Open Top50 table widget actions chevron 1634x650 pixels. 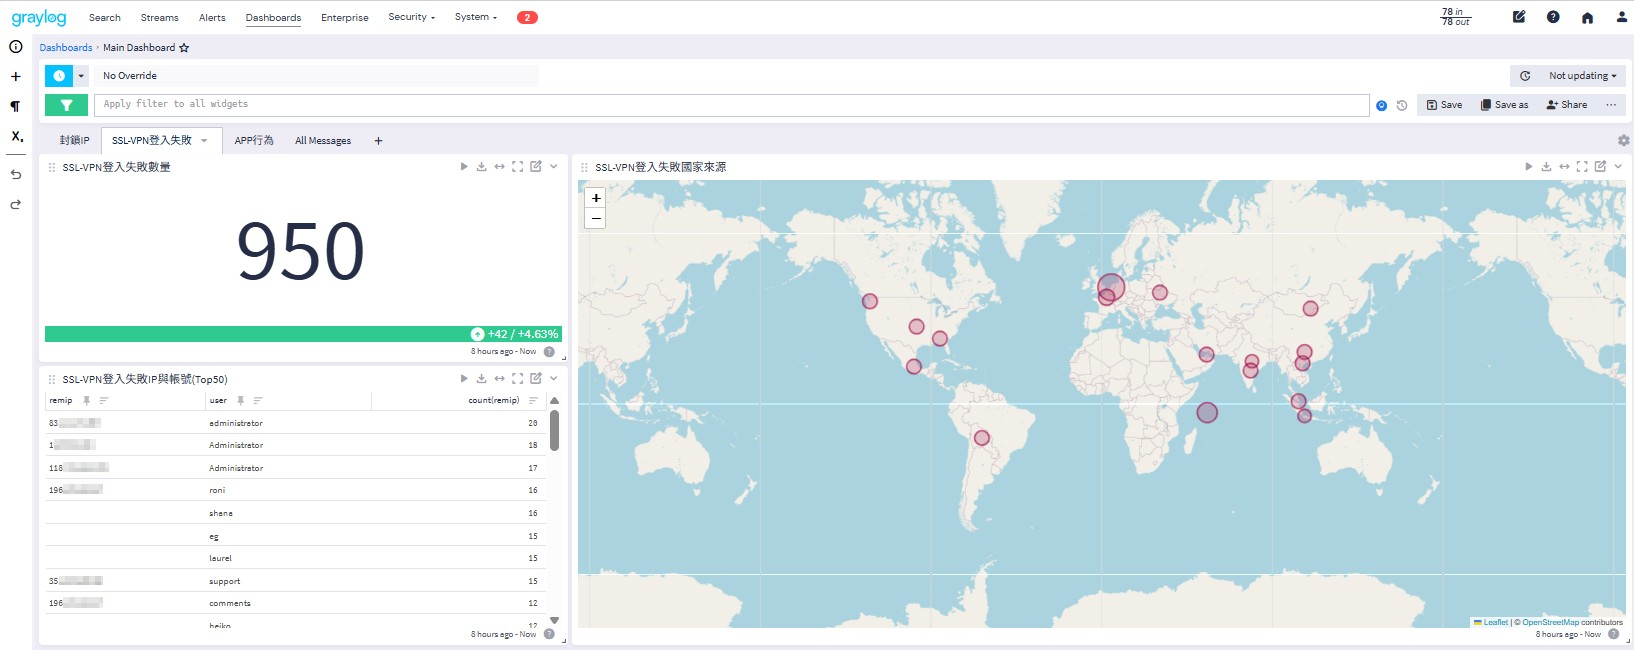click(554, 379)
